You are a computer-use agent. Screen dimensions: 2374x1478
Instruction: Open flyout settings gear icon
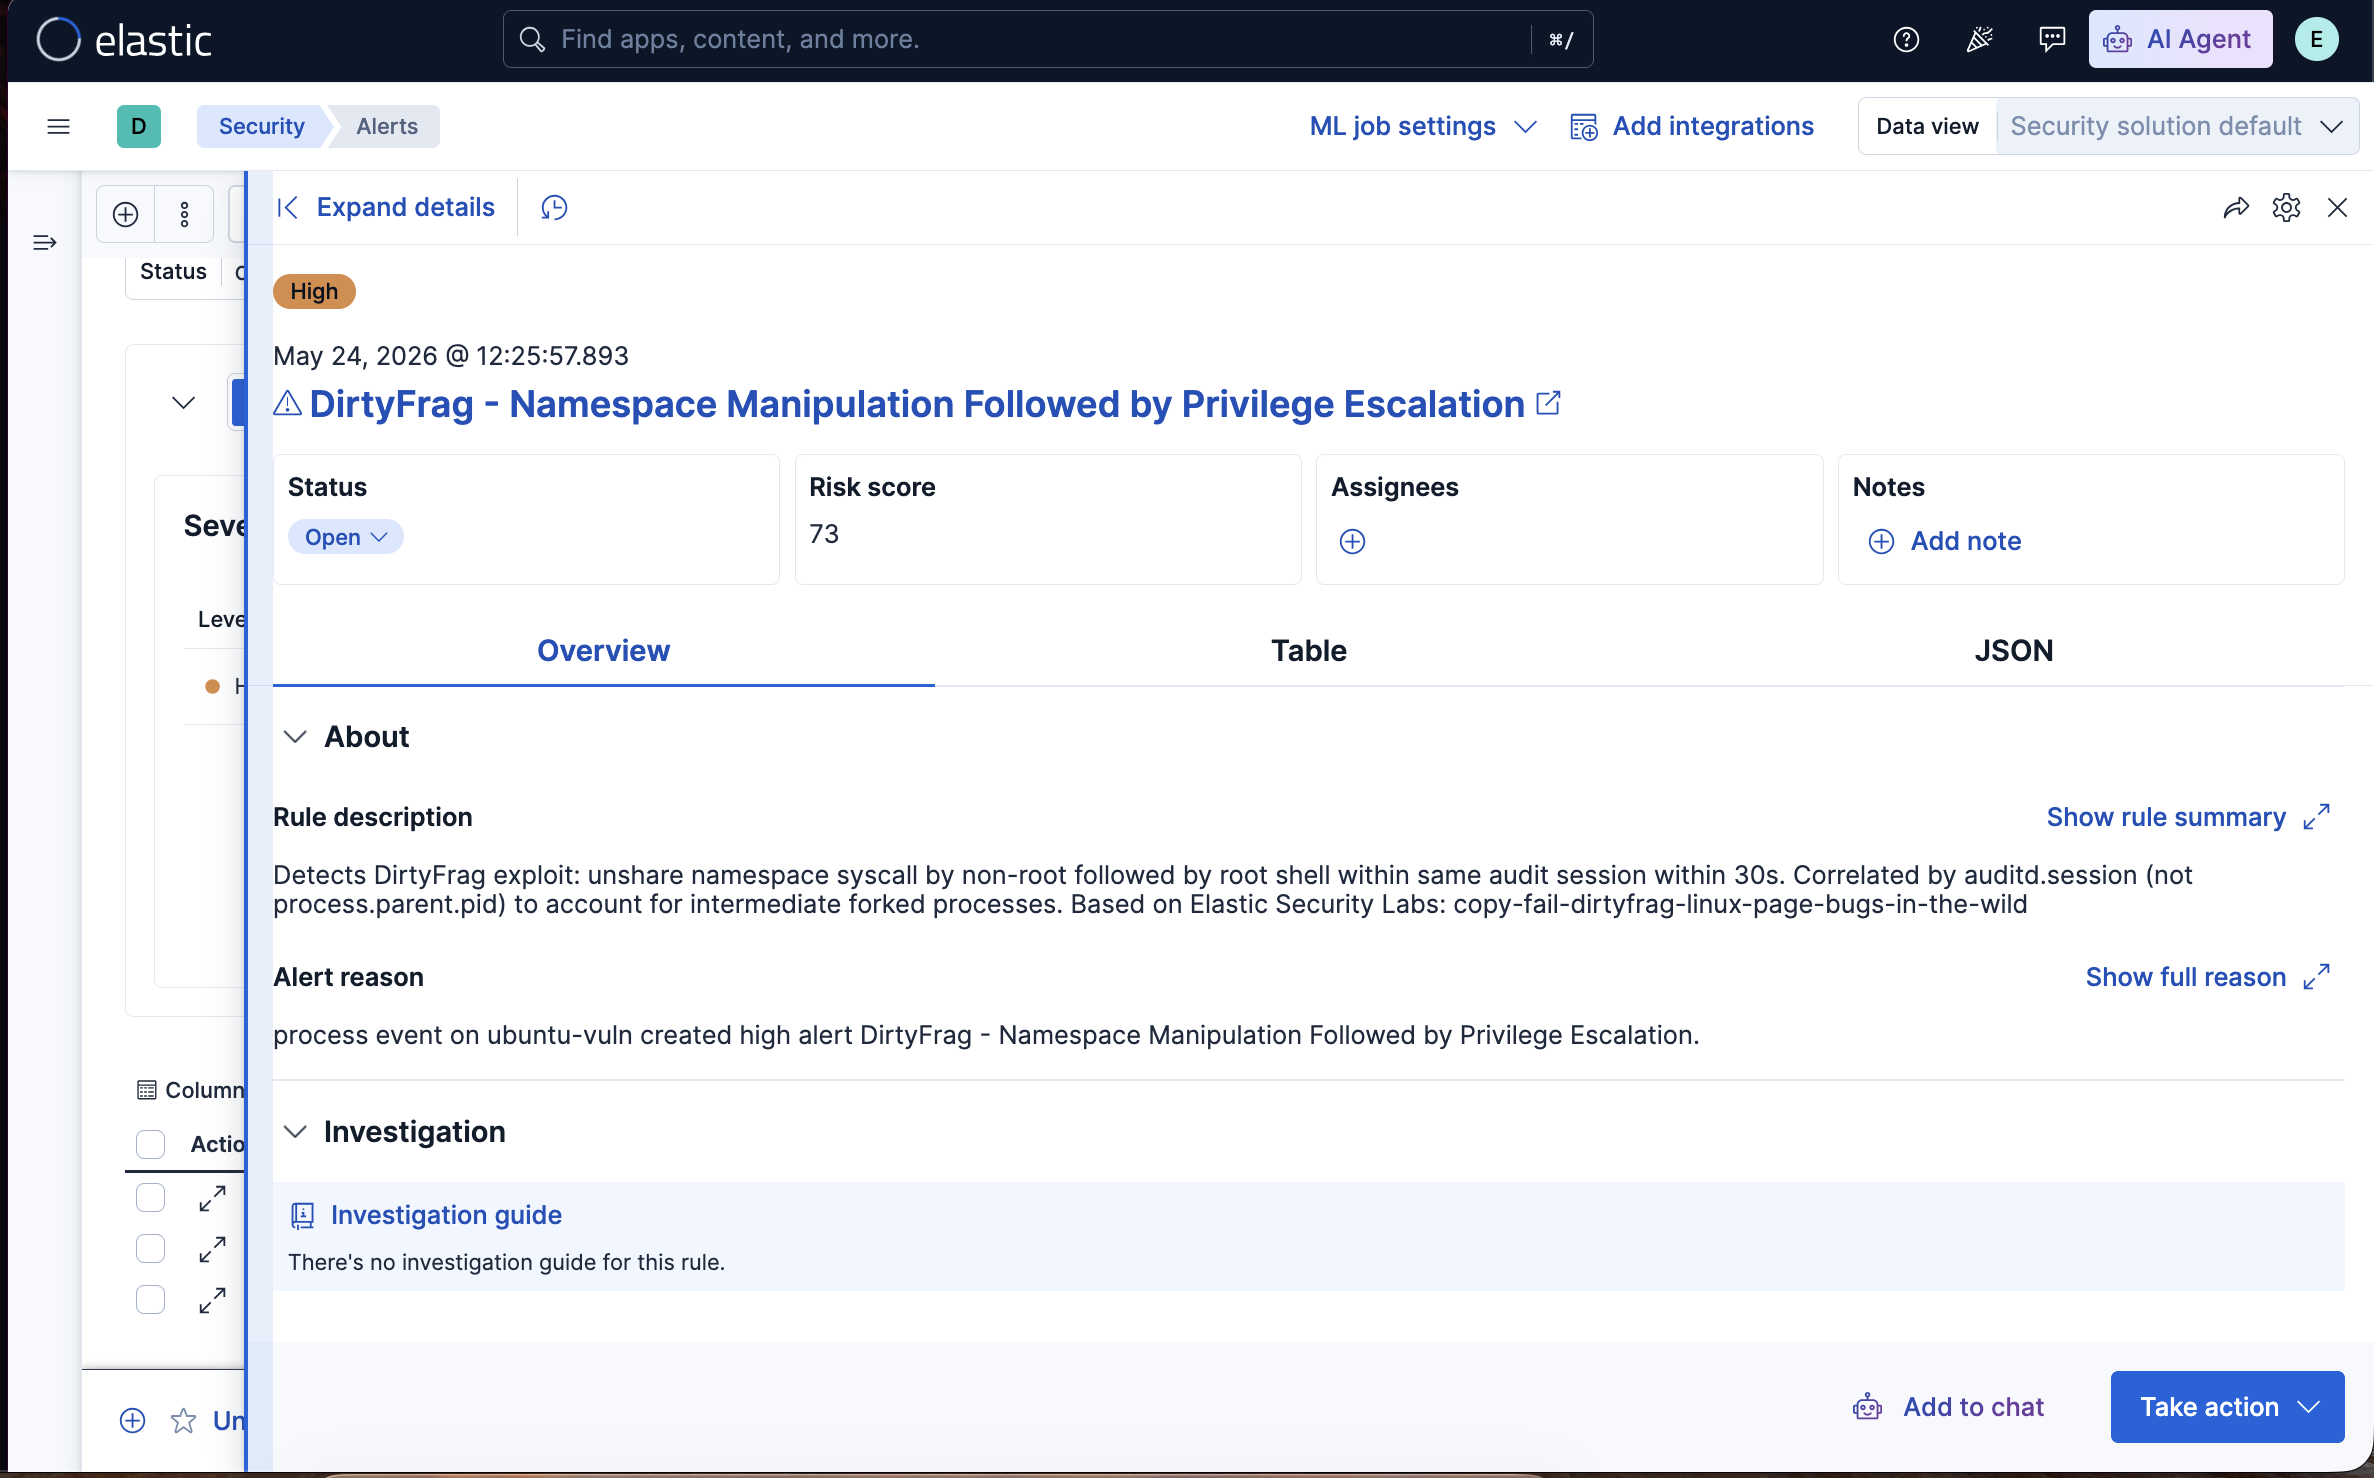point(2286,207)
